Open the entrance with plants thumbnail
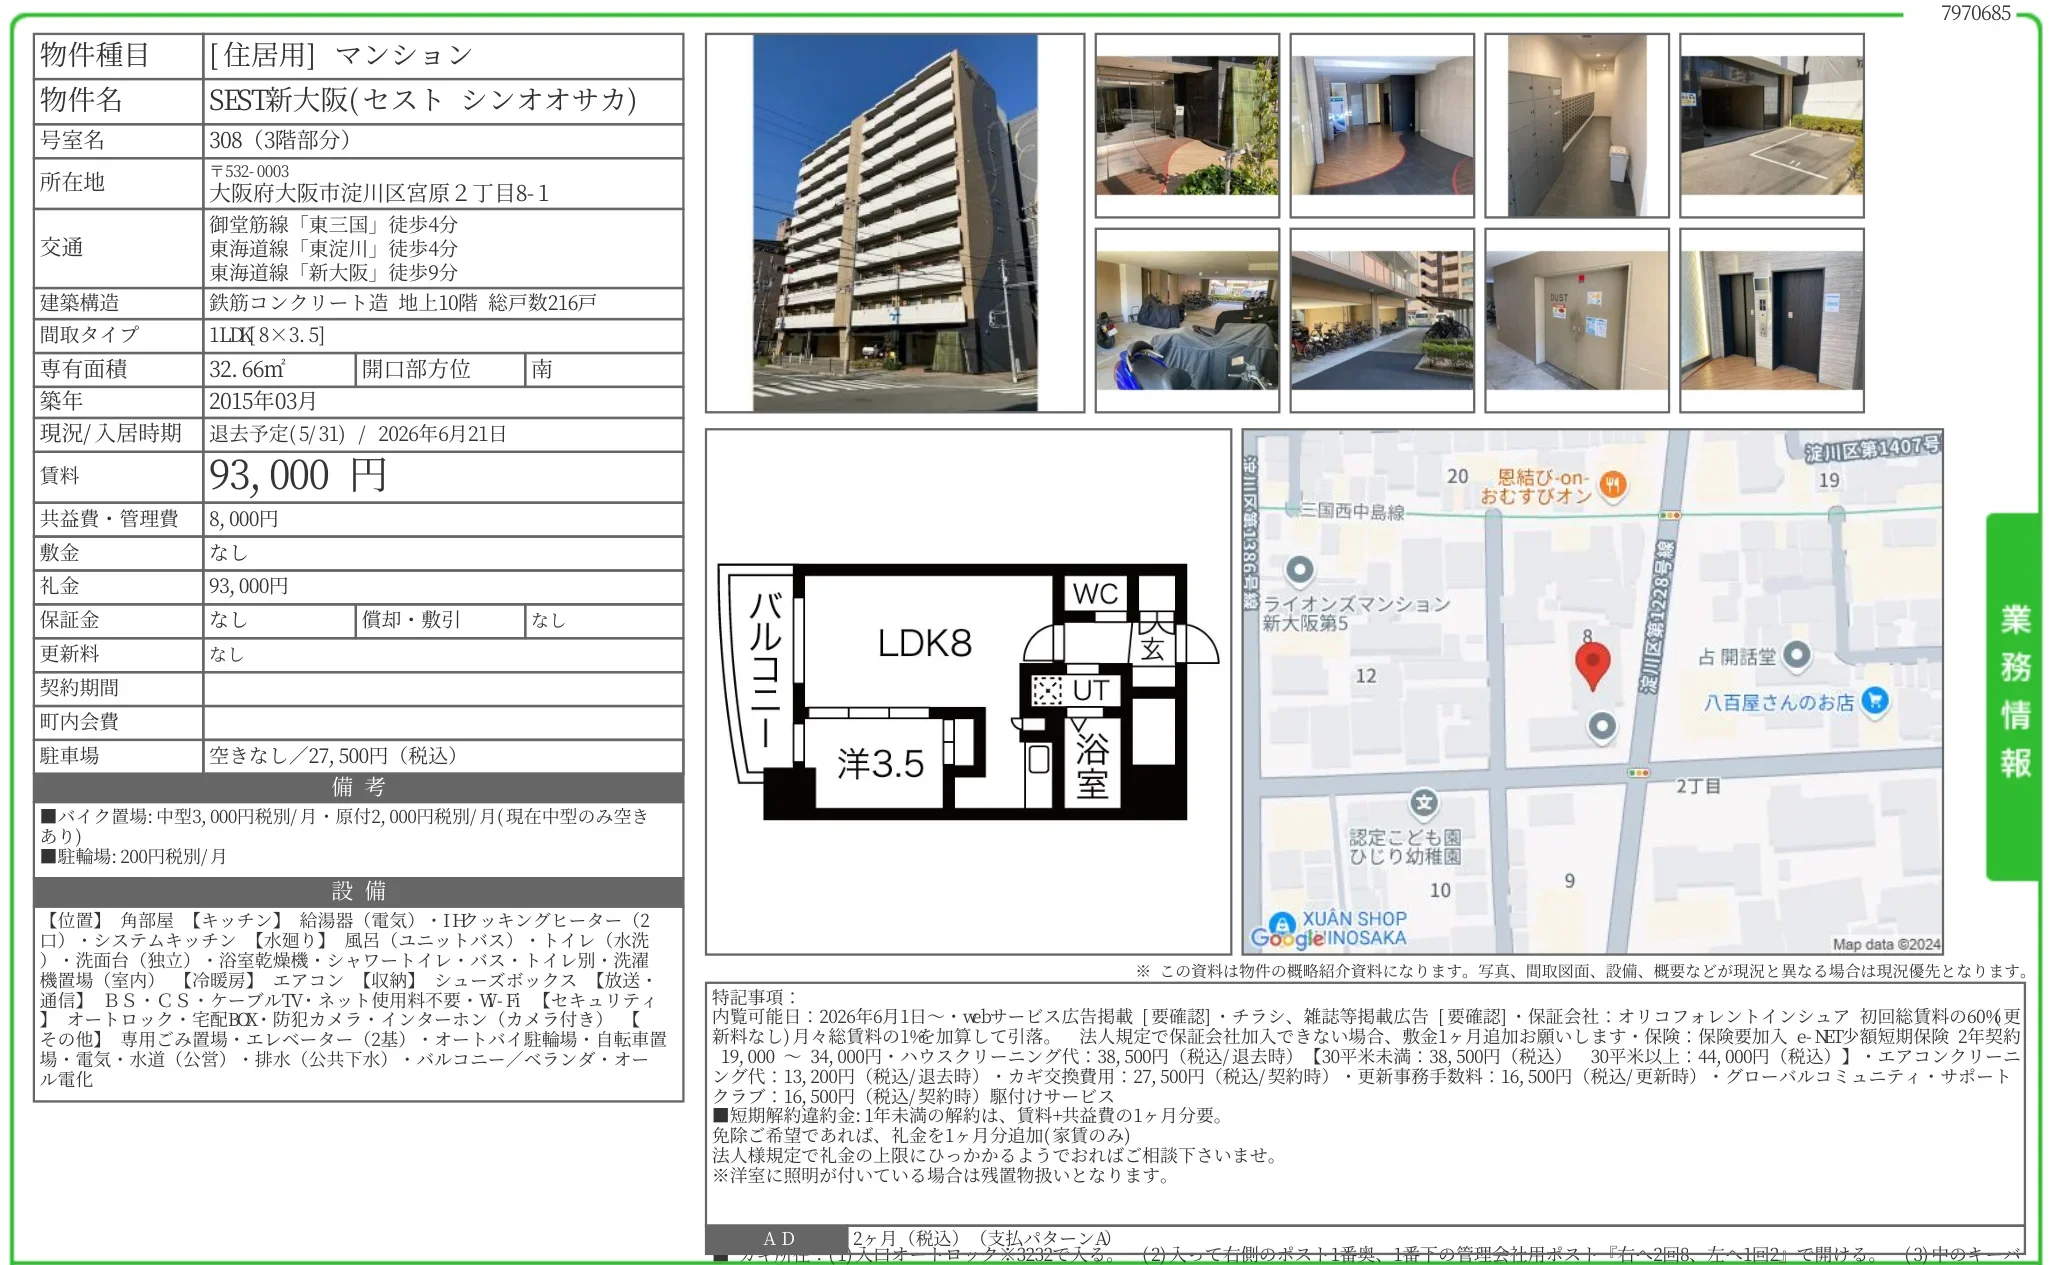The height and width of the screenshot is (1265, 2056). pos(1186,125)
